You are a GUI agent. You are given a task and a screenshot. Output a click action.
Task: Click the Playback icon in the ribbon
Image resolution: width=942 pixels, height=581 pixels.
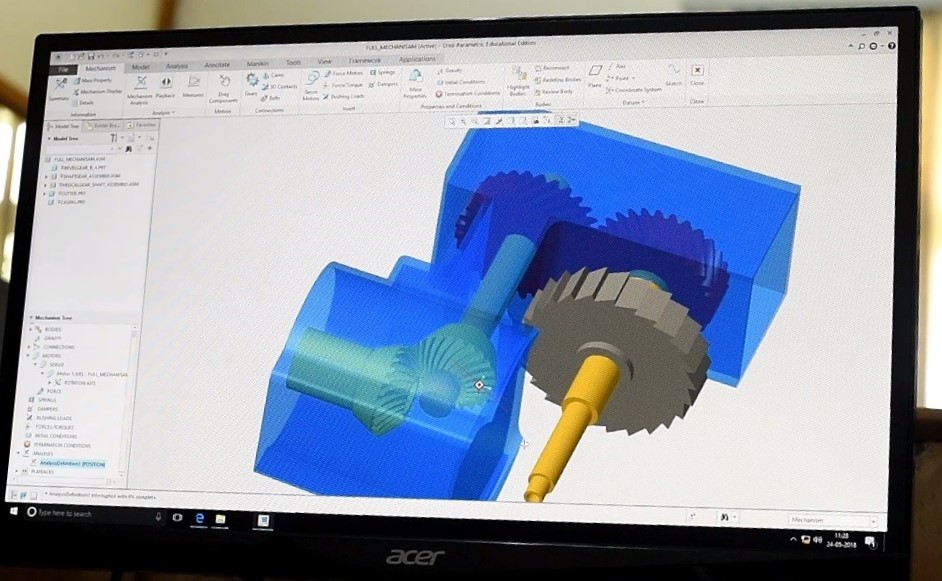(x=166, y=87)
